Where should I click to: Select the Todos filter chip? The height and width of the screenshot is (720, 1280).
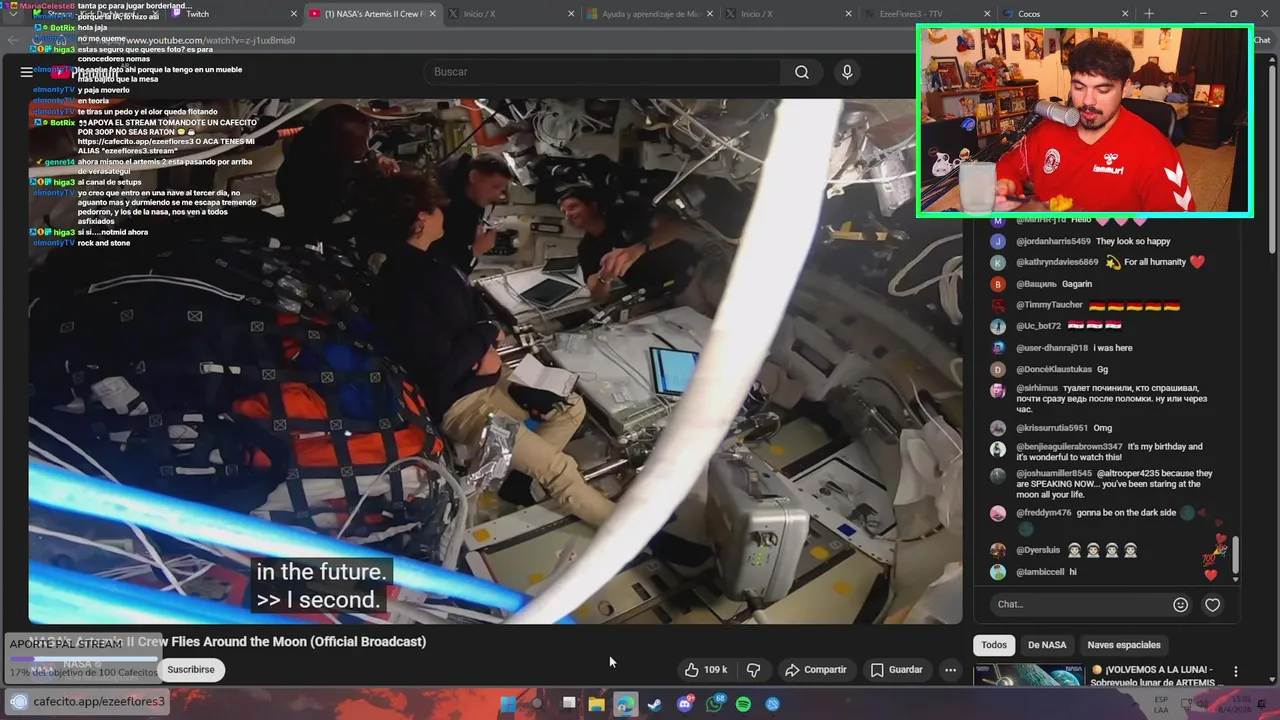tap(994, 645)
